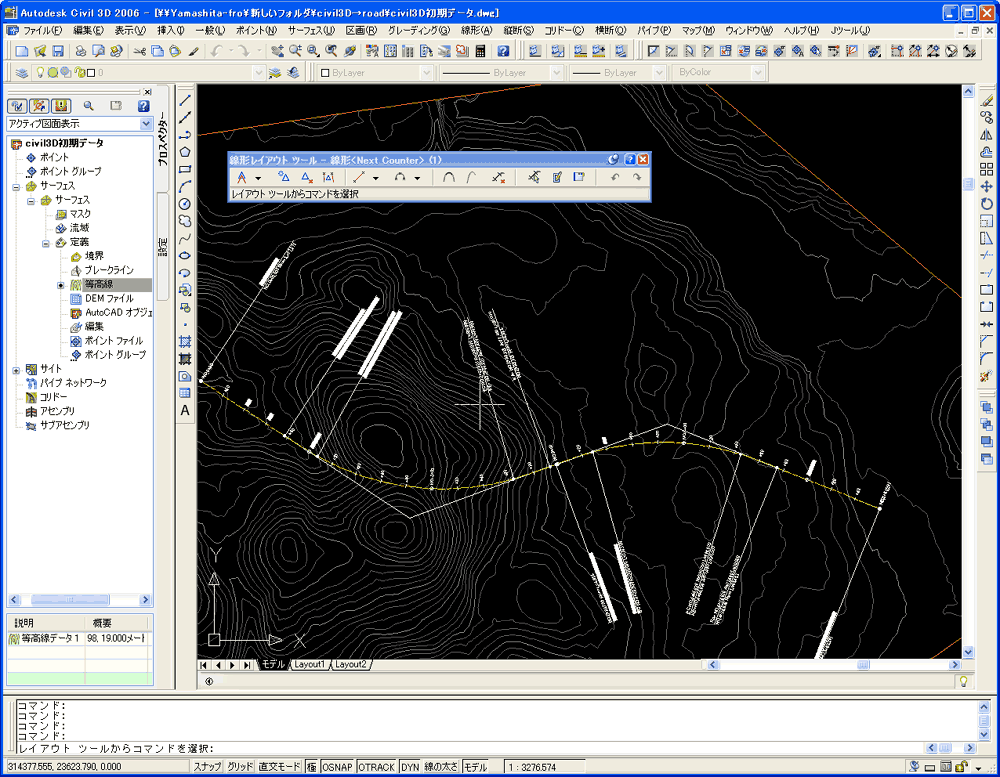Select the Circle draw tool

(185, 204)
